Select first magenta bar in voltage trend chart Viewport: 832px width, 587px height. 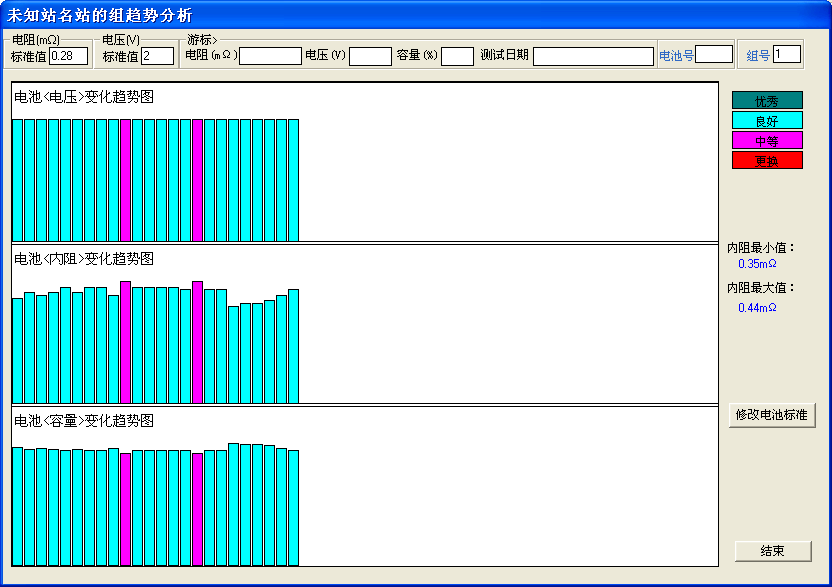(x=125, y=180)
